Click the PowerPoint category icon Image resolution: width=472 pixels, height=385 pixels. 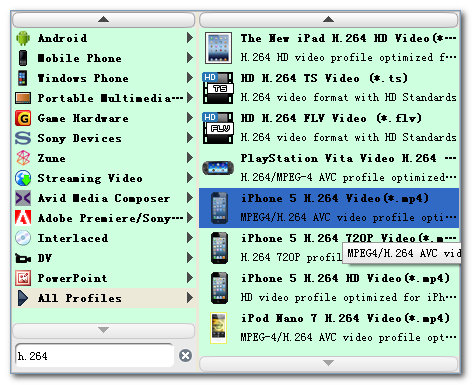(23, 278)
